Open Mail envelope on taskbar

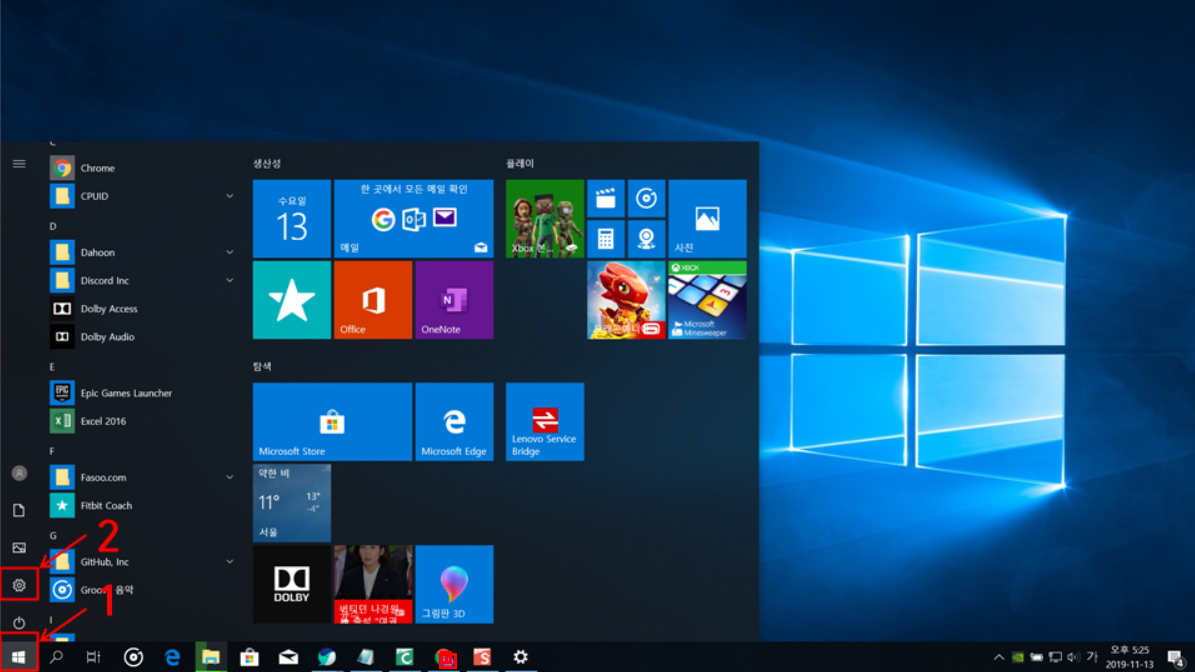tap(288, 657)
